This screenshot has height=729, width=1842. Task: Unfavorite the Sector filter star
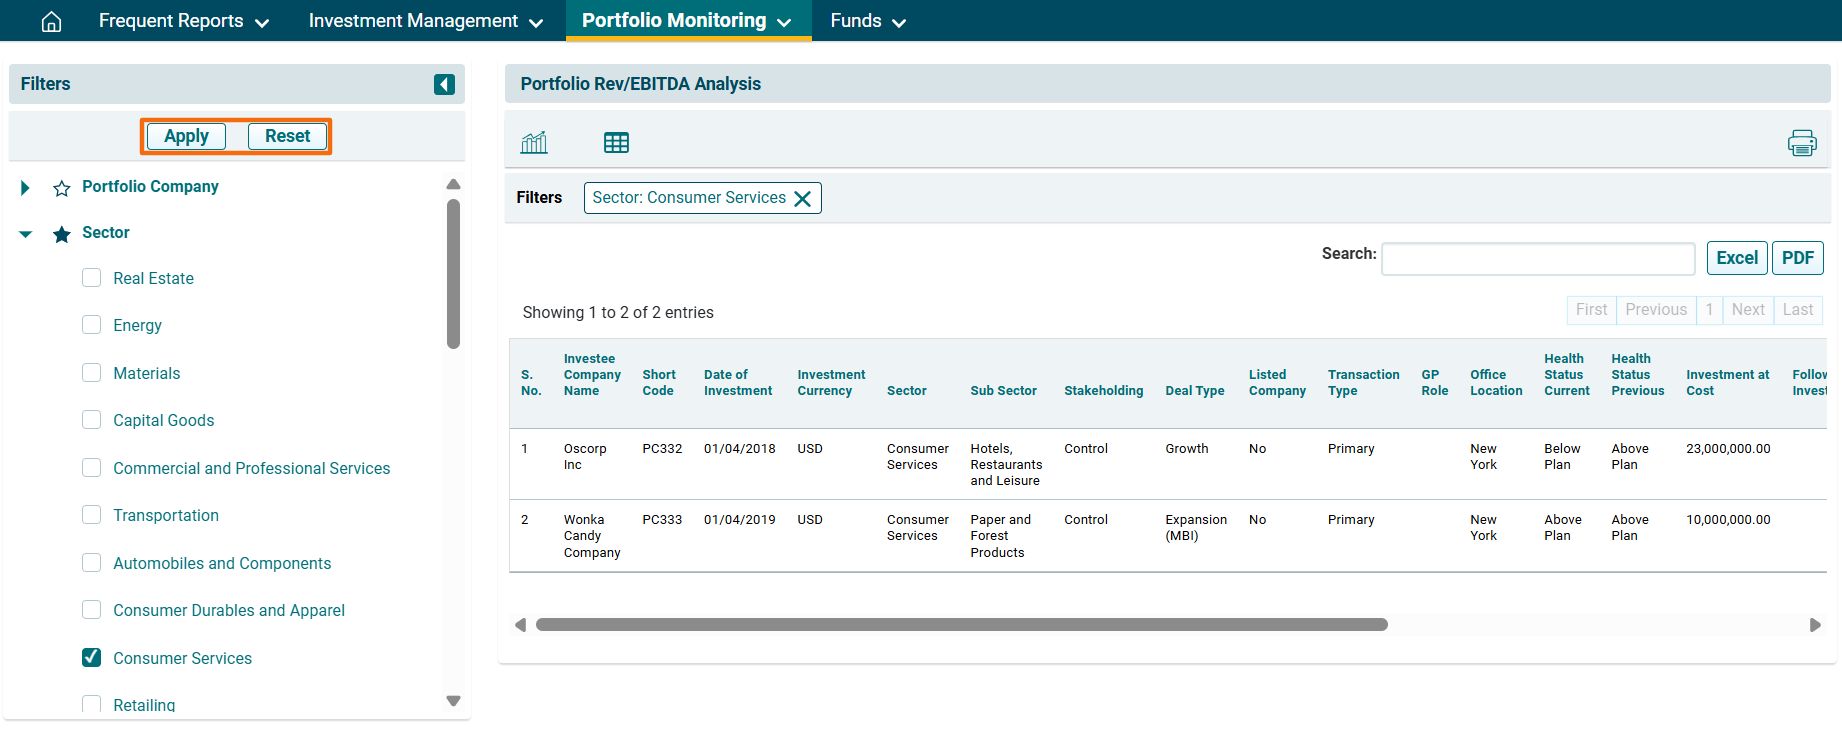[x=62, y=234]
